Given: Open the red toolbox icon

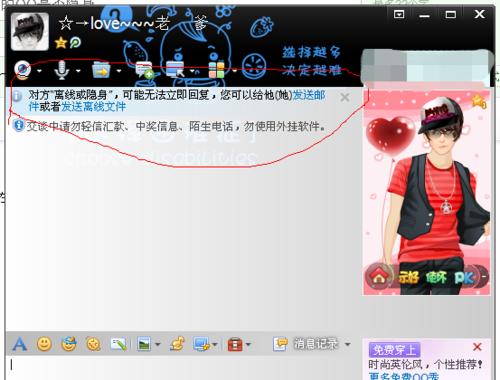Looking at the screenshot, I should (x=235, y=344).
